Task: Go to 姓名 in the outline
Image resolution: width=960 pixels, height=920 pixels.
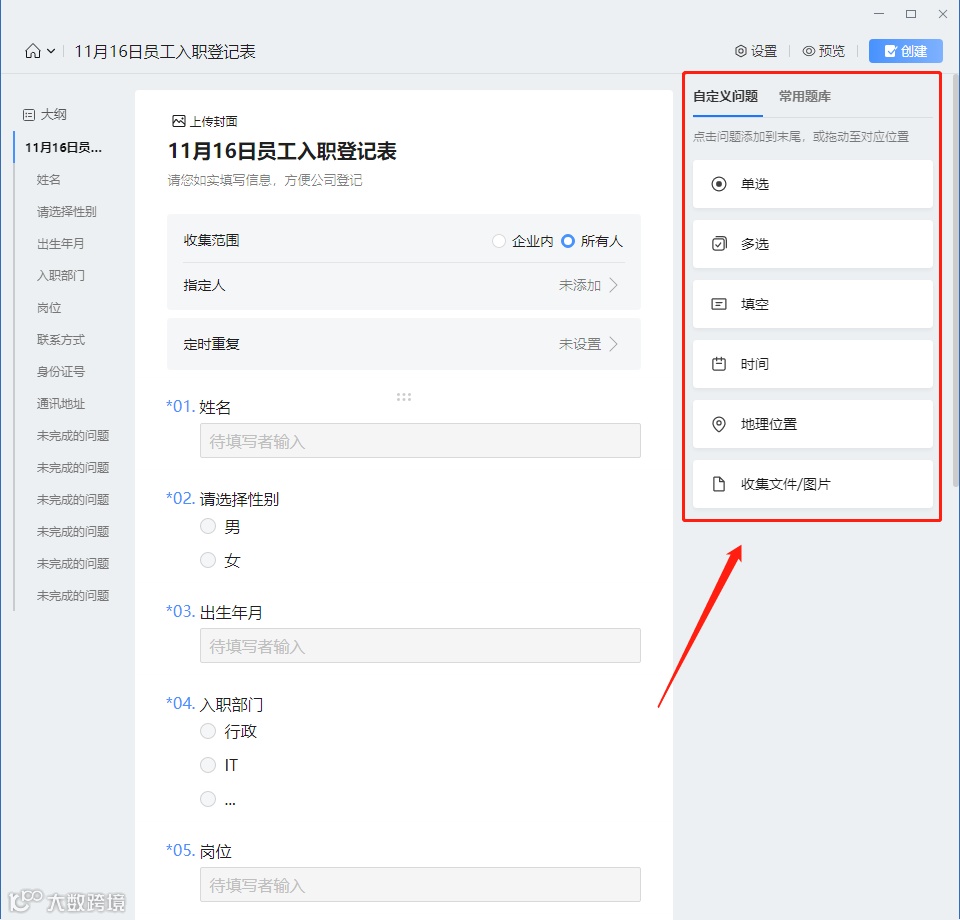Action: pos(48,180)
